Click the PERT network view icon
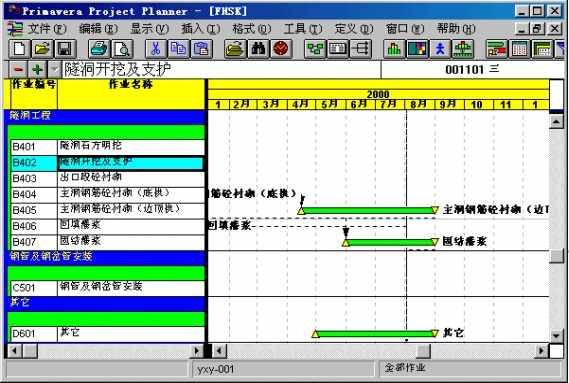The width and height of the screenshot is (569, 383). [x=315, y=49]
